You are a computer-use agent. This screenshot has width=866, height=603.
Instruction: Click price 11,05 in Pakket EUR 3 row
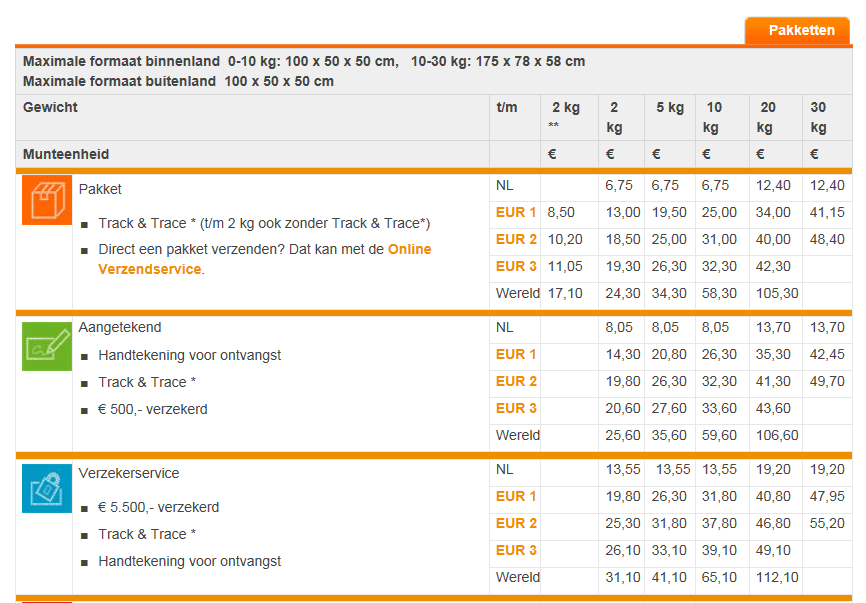point(565,267)
